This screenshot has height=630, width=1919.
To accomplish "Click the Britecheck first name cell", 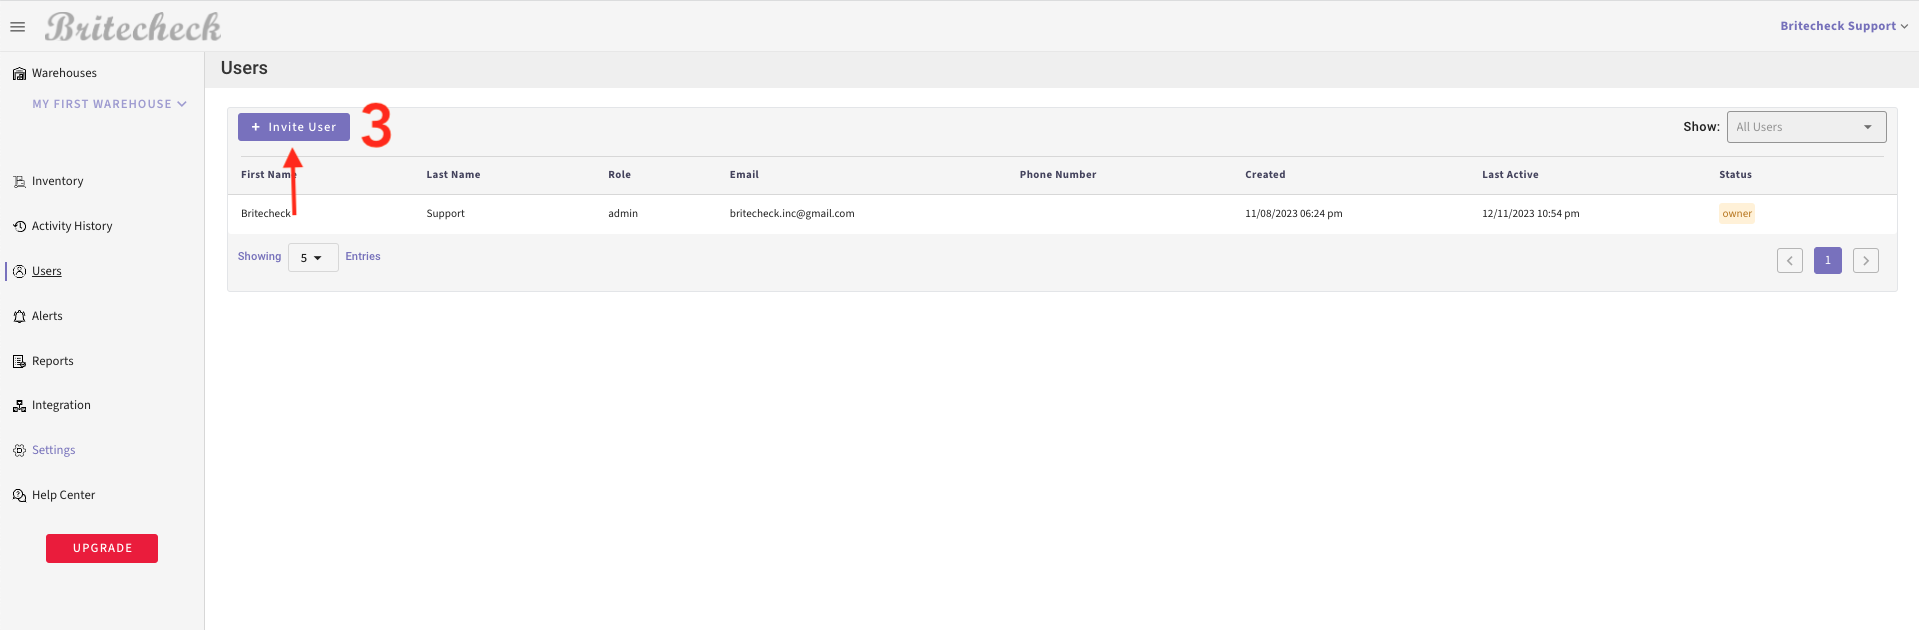I will pos(266,213).
